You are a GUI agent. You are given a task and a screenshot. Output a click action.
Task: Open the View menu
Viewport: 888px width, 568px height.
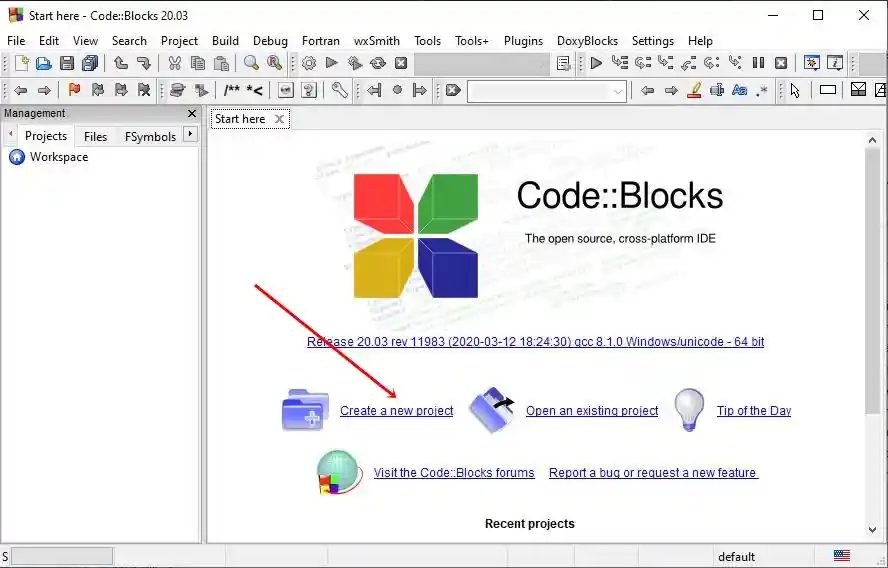point(85,41)
